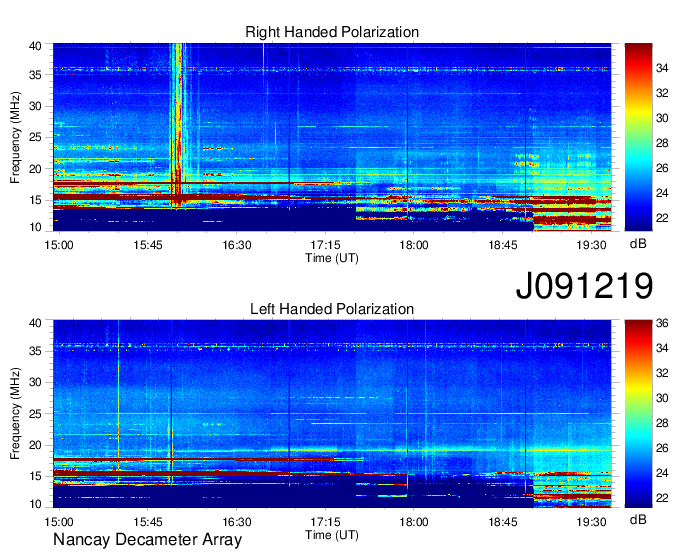680x552 pixels.
Task: Click 15:00 tick on Left Handed time axis
Action: 59,522
